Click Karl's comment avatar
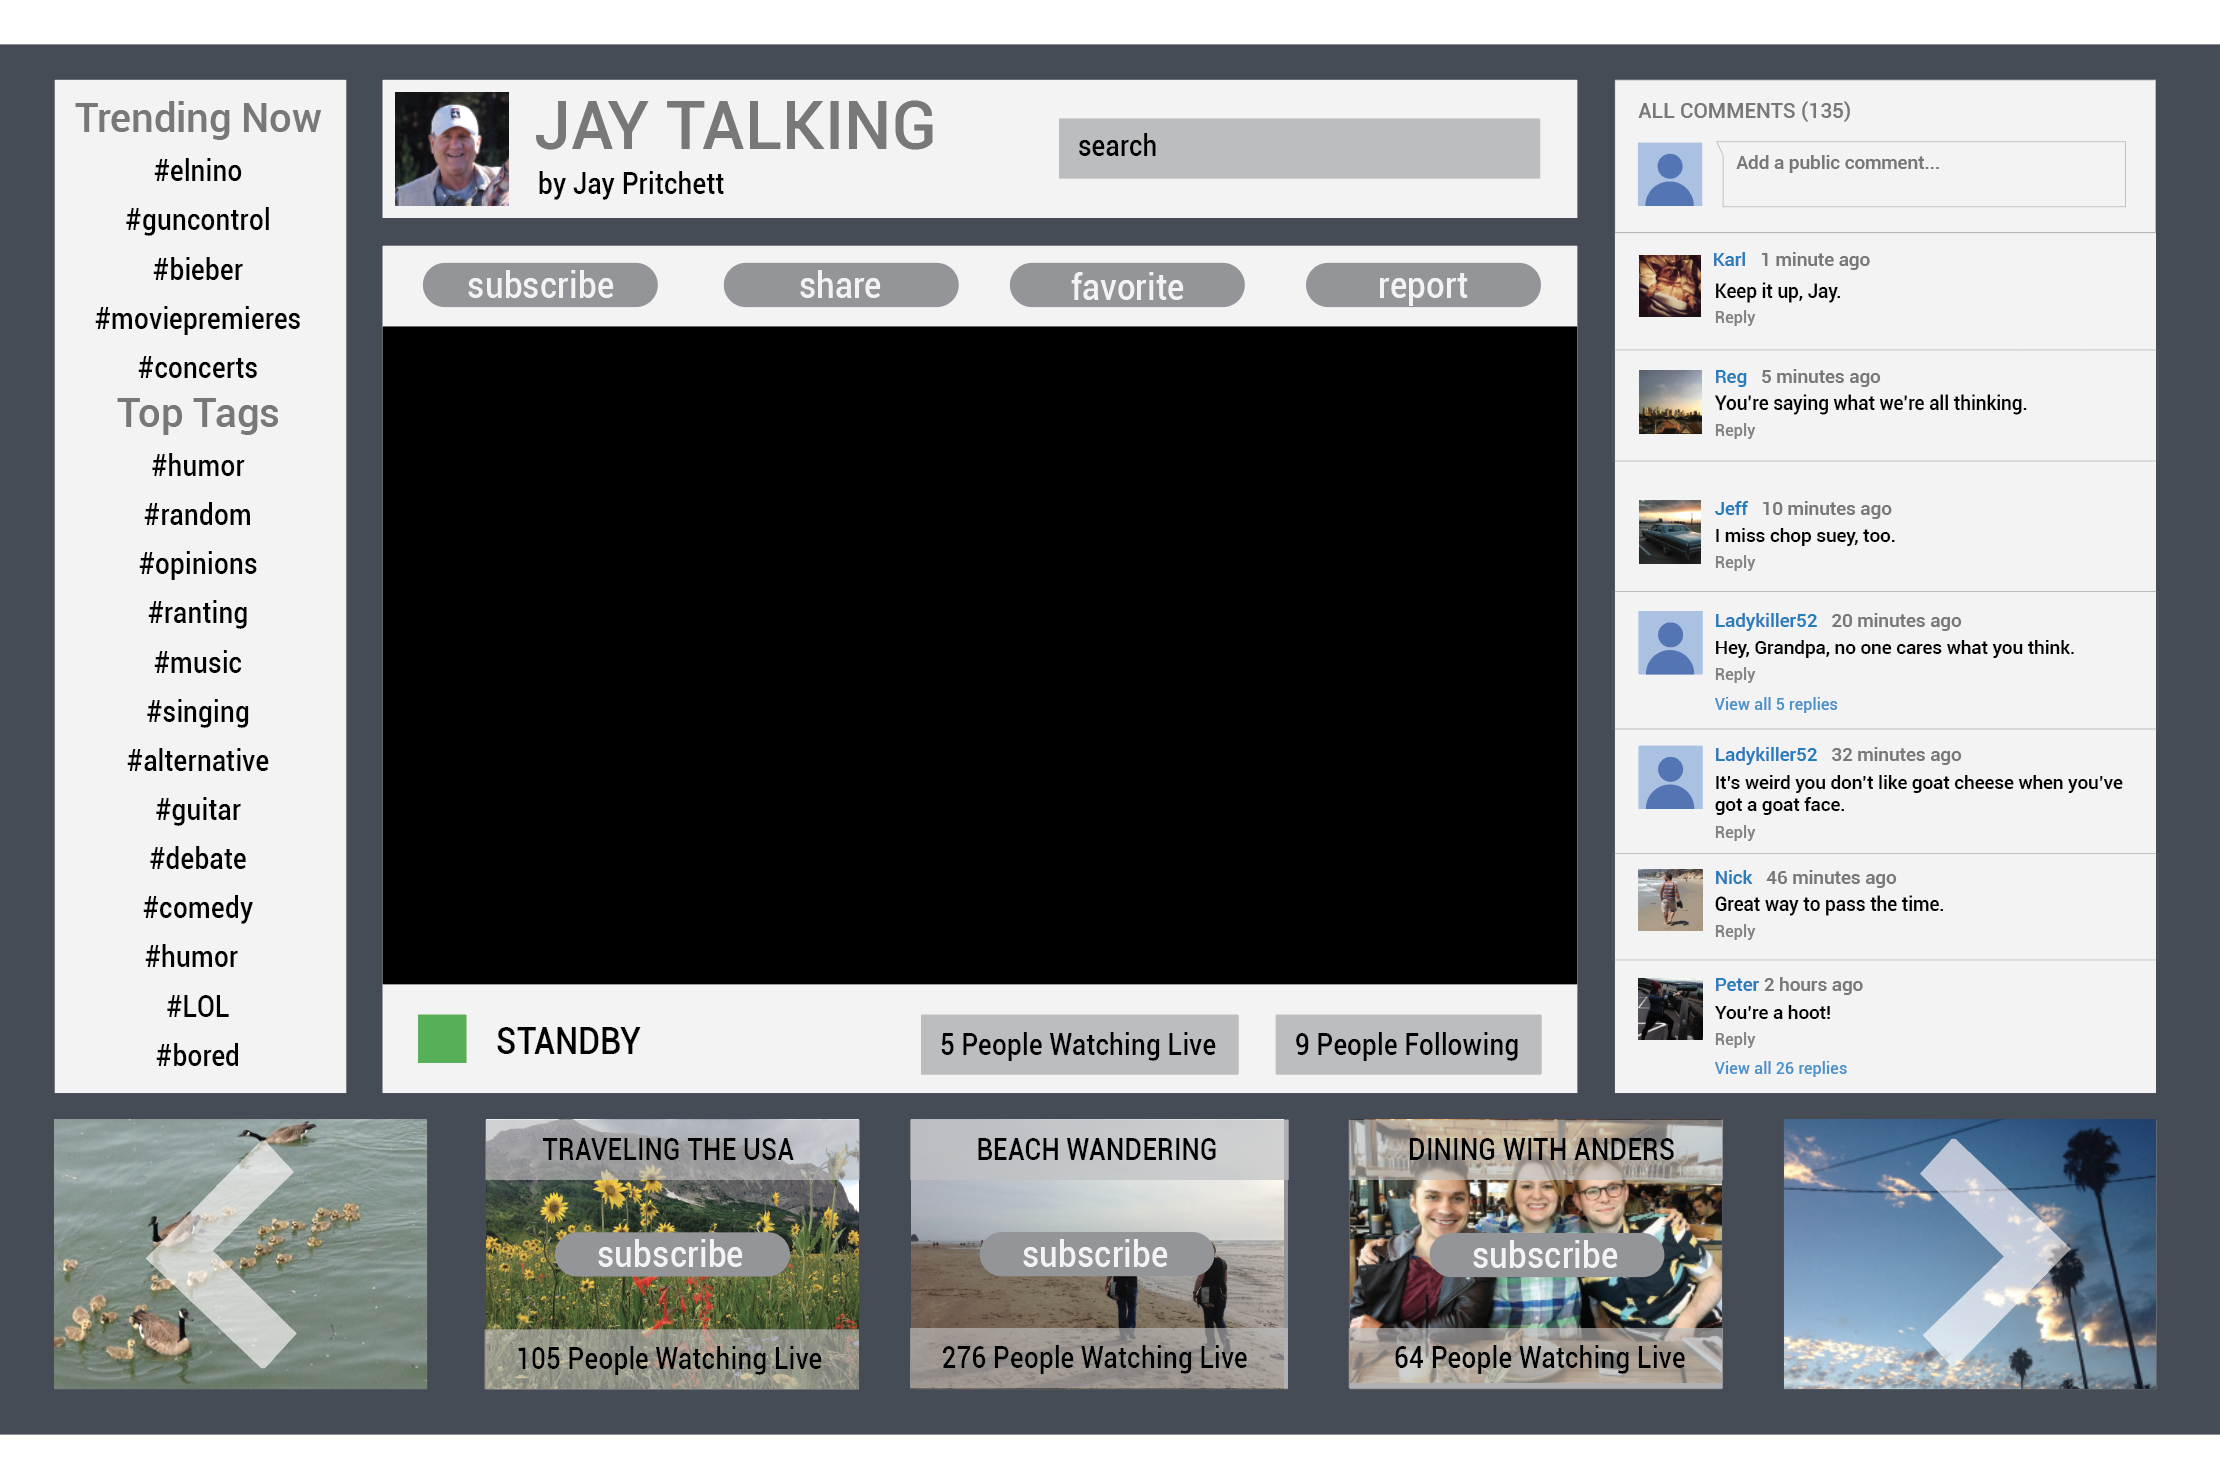 (1669, 286)
